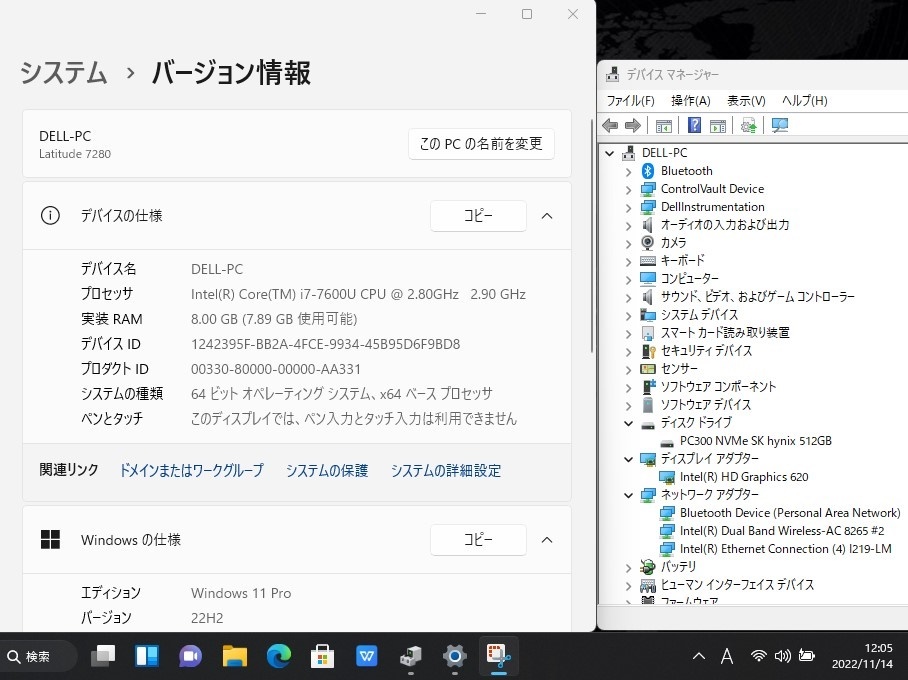Collapse the ディスプレイ アダプター category

(628, 458)
